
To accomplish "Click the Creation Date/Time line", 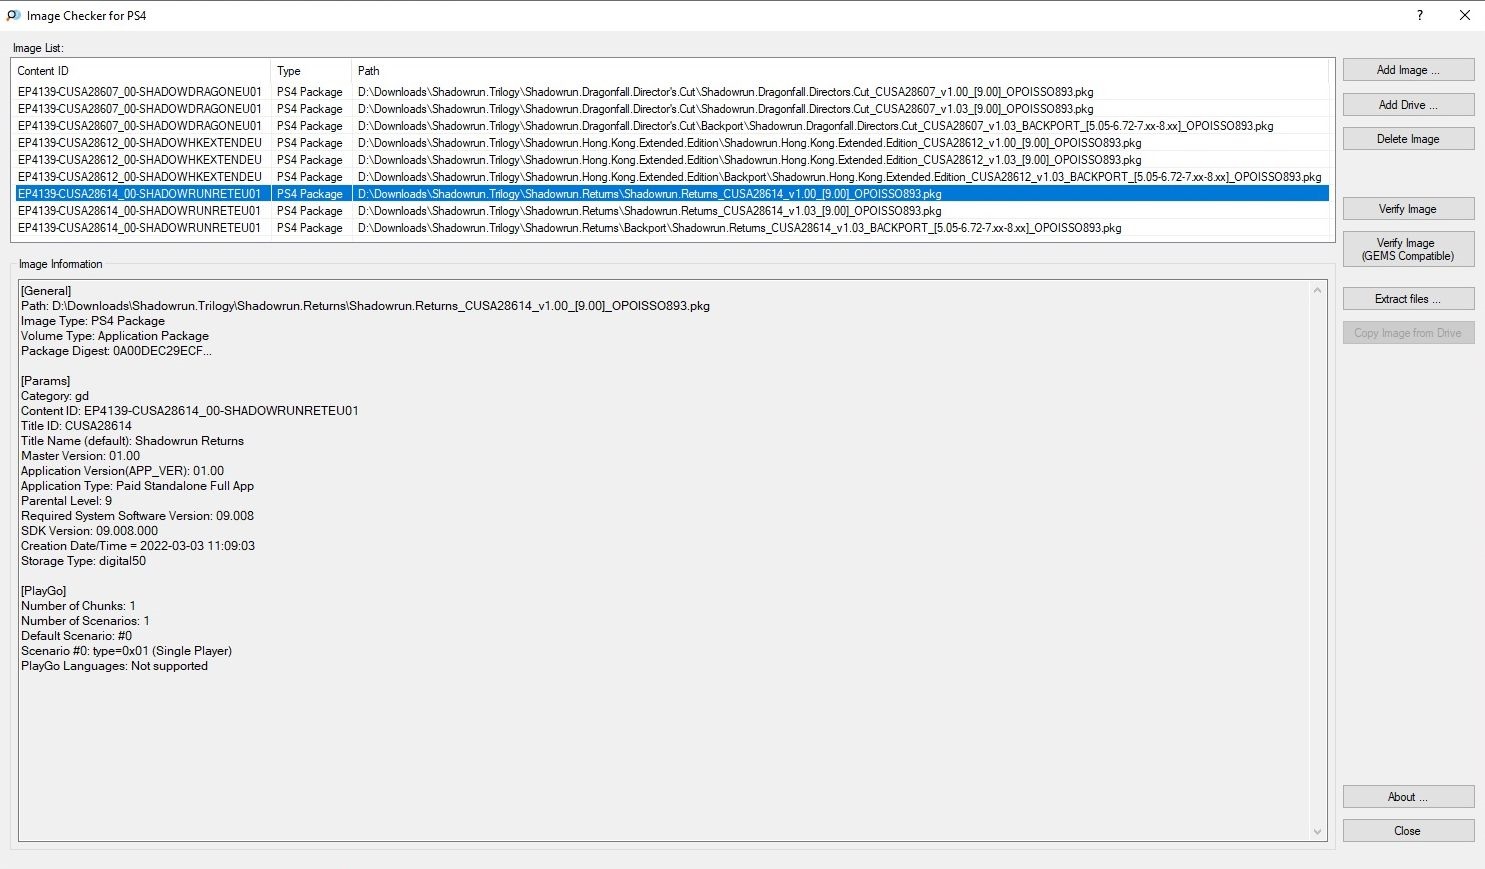I will (138, 546).
